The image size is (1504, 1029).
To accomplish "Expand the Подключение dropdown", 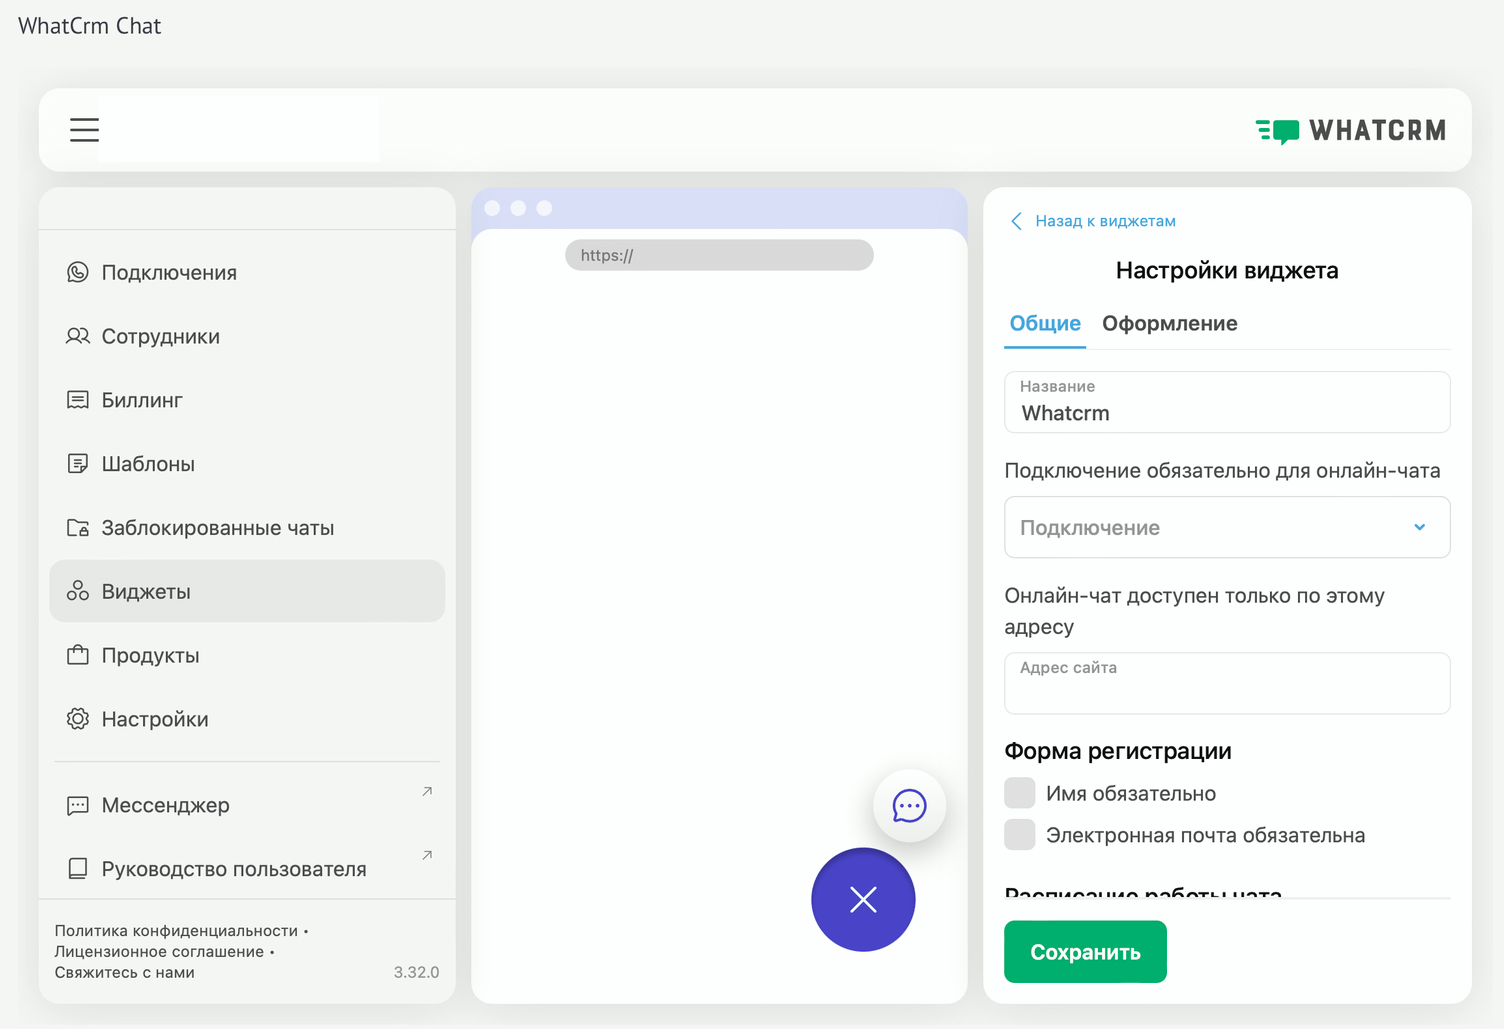I will tap(1226, 527).
